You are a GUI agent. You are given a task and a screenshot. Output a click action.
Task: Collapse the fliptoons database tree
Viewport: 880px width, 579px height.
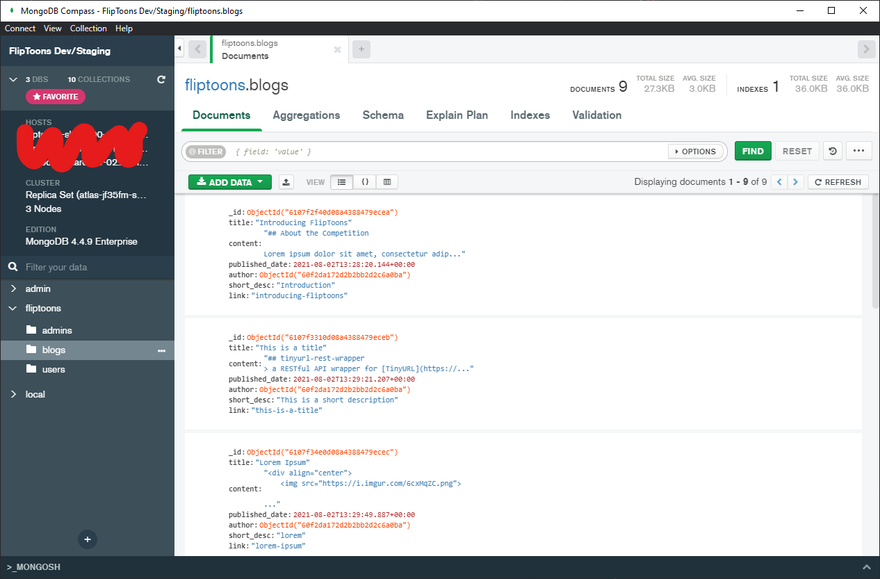[x=13, y=309]
